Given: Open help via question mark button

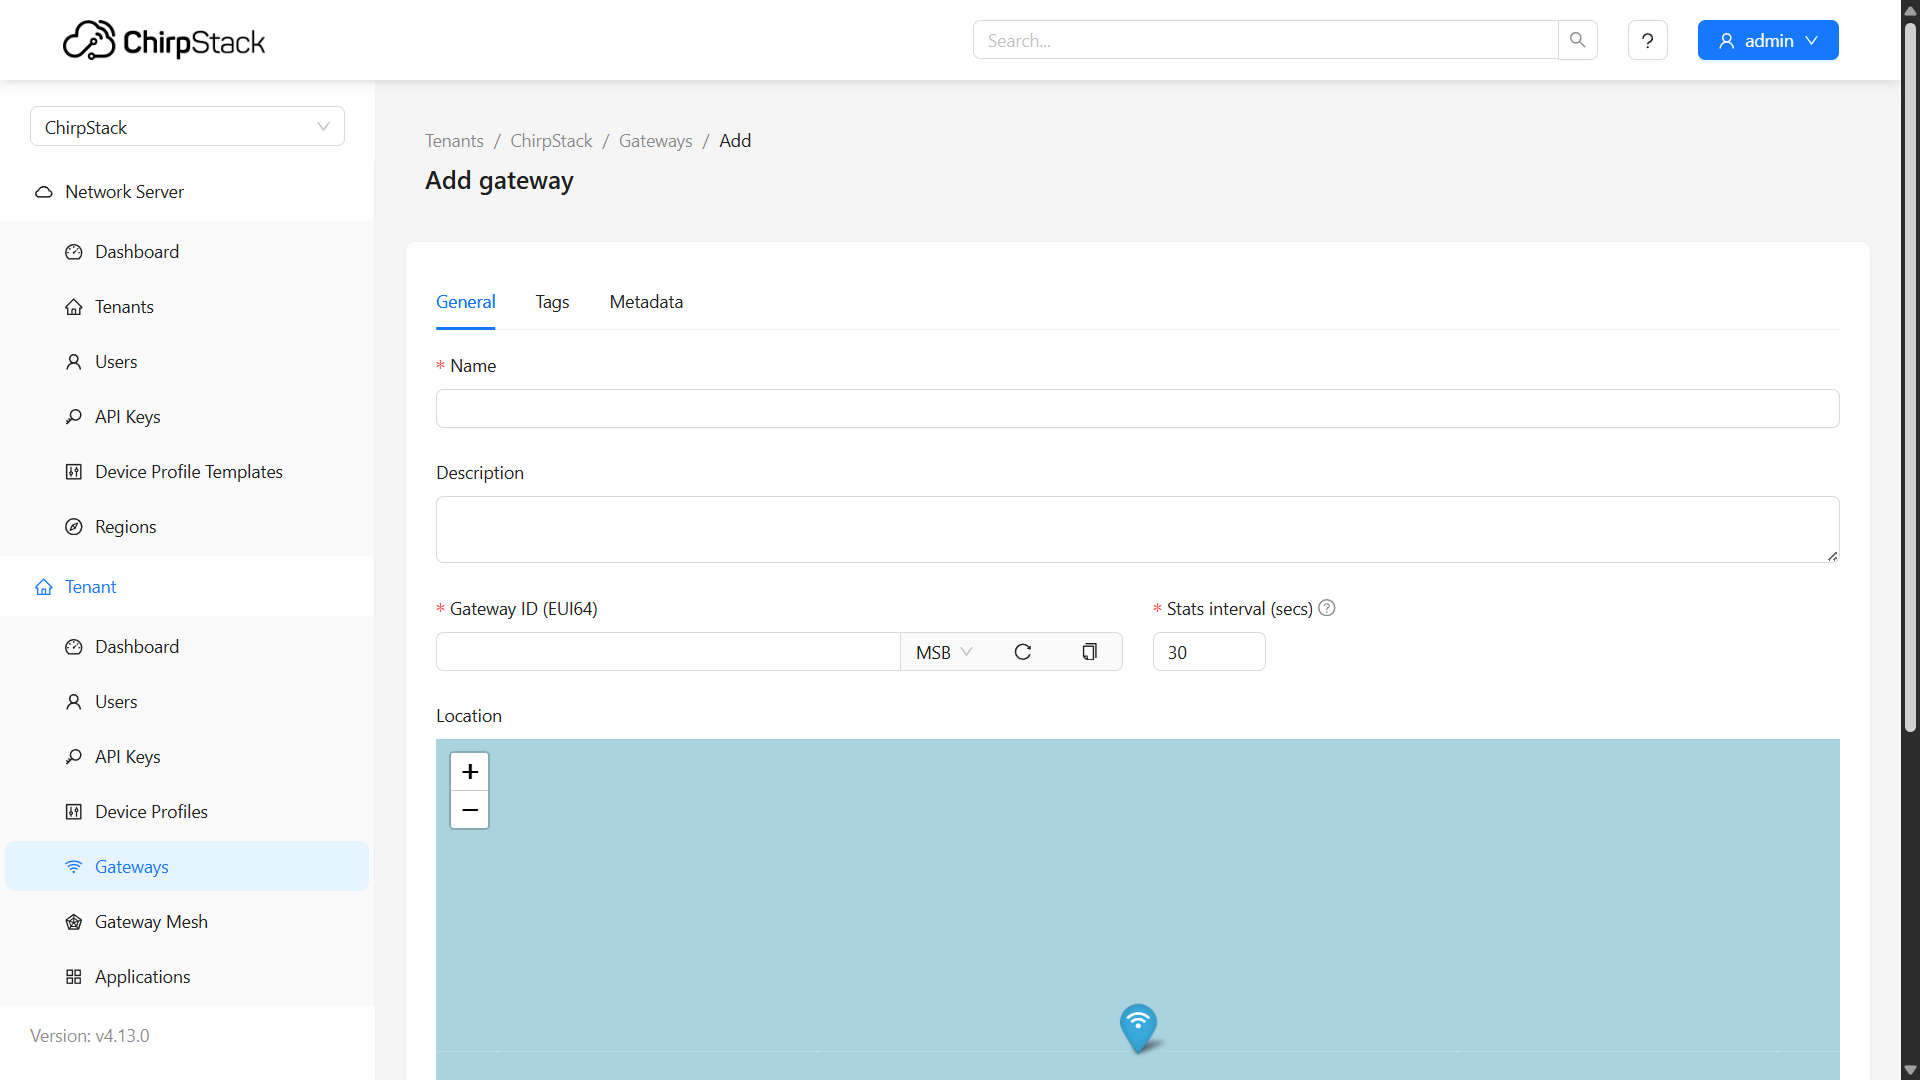Looking at the screenshot, I should tap(1647, 41).
